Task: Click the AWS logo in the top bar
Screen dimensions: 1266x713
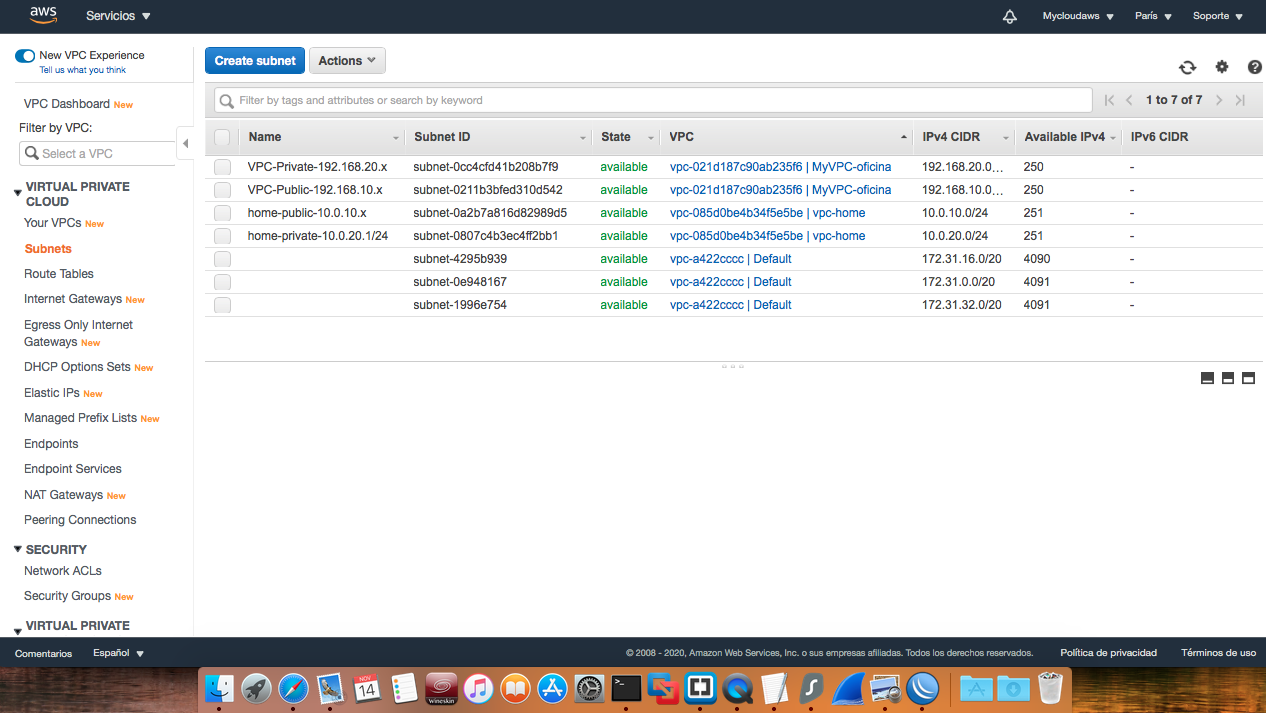Action: (x=42, y=15)
